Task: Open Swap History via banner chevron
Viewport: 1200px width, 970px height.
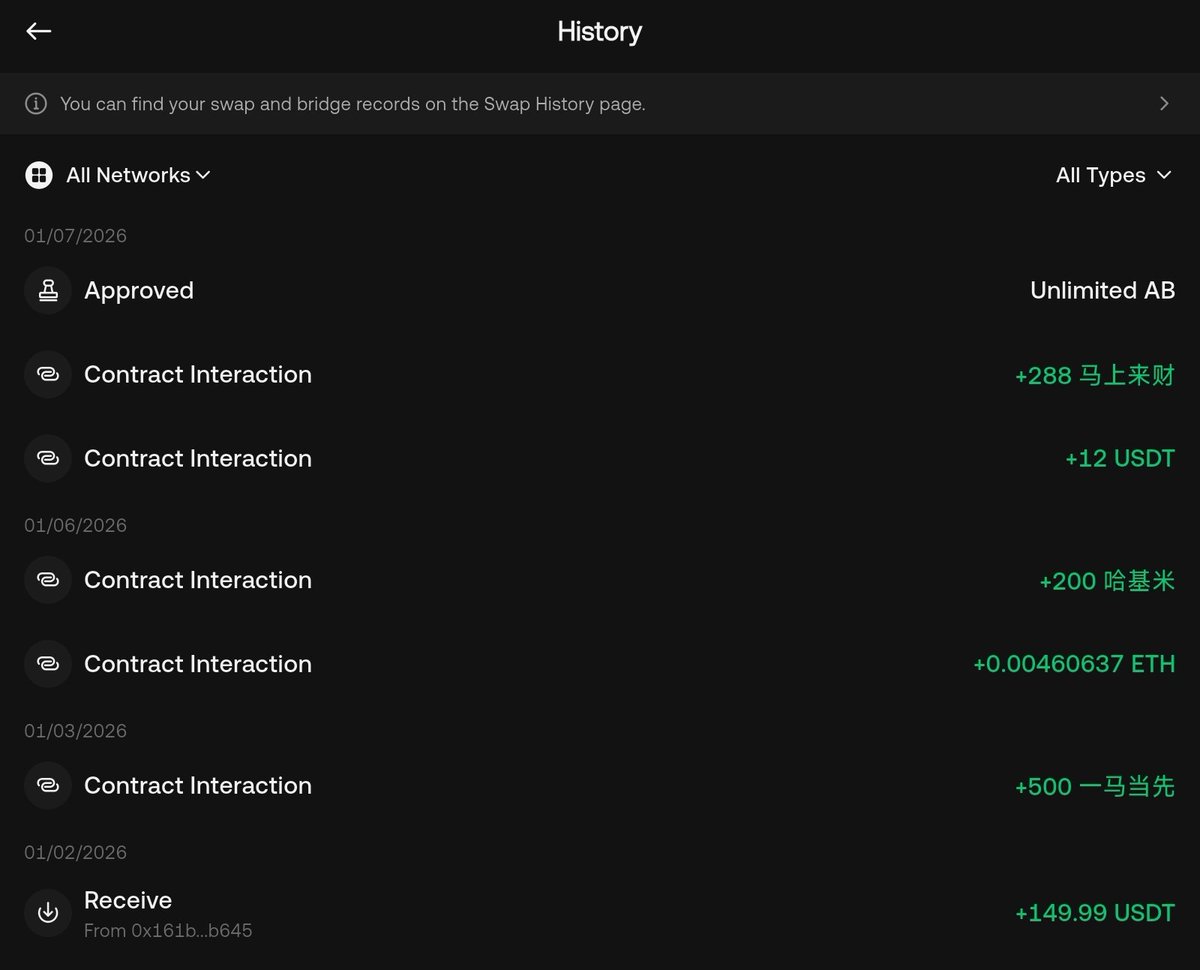Action: pyautogui.click(x=1164, y=104)
